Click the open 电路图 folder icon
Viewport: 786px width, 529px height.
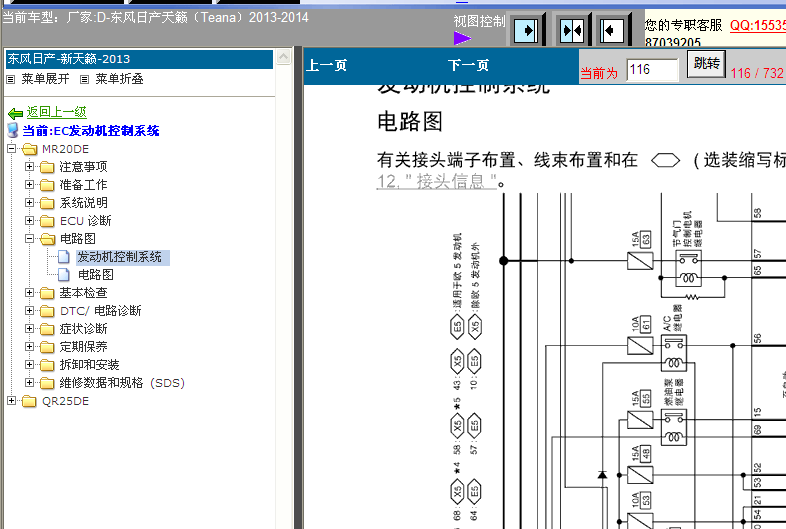[48, 239]
